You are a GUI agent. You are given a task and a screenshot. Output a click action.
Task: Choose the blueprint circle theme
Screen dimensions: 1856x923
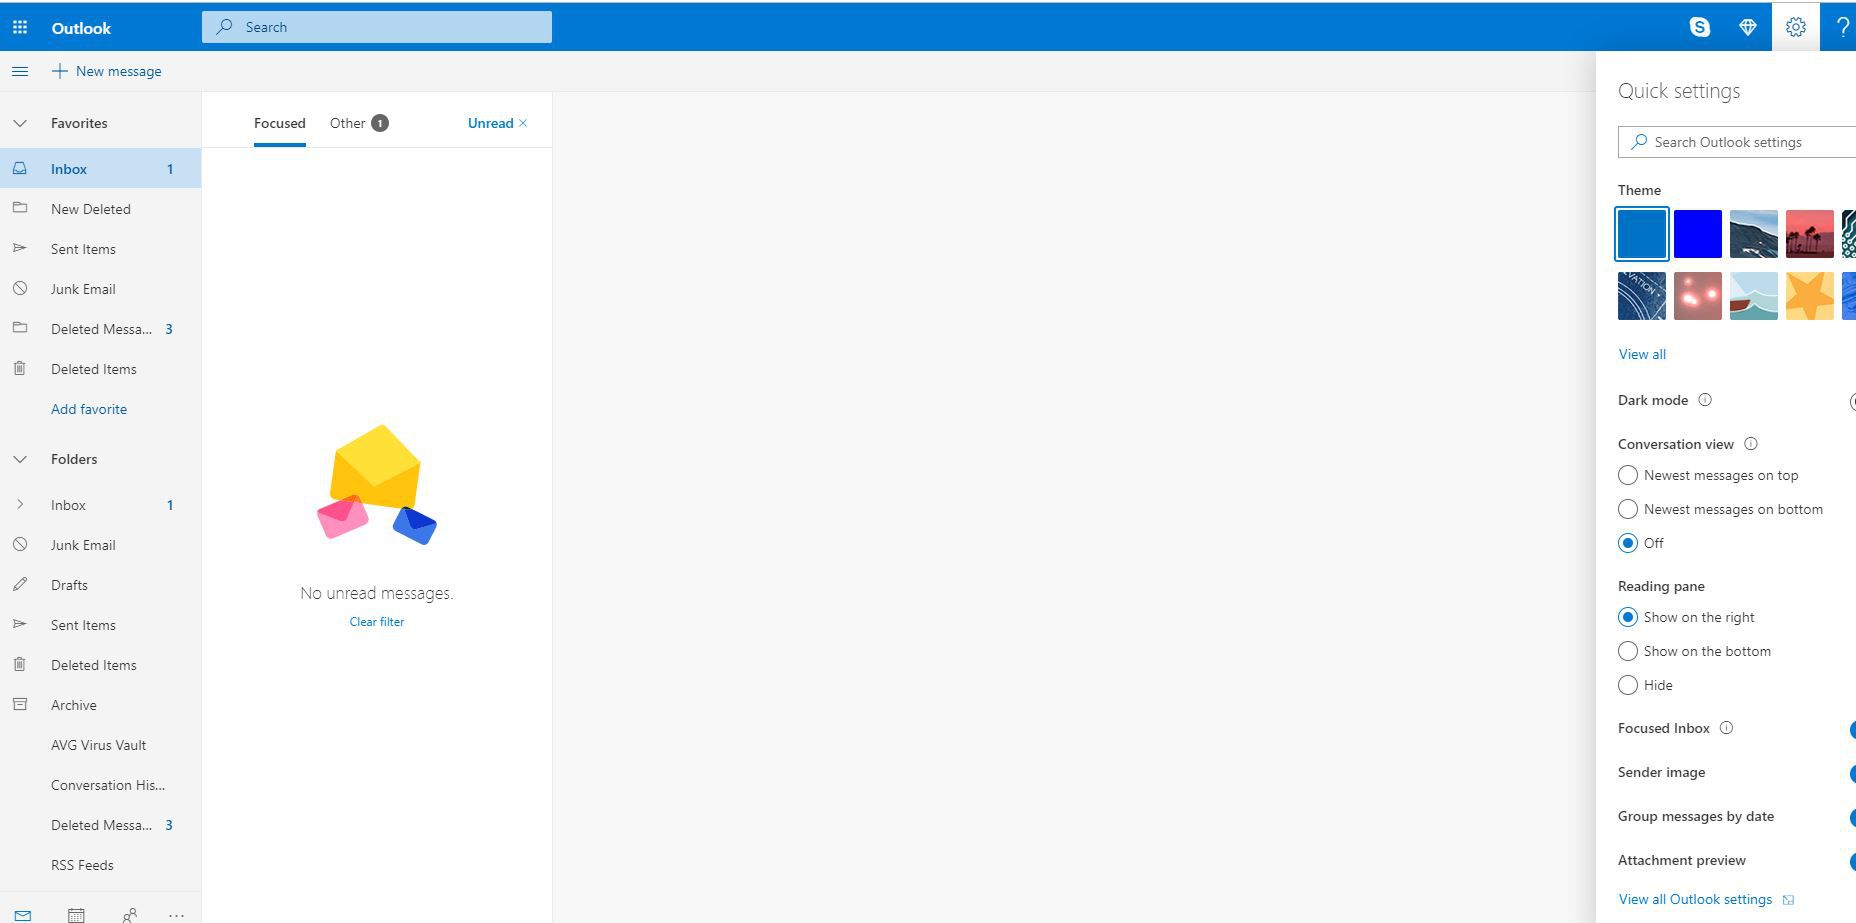(x=1642, y=296)
